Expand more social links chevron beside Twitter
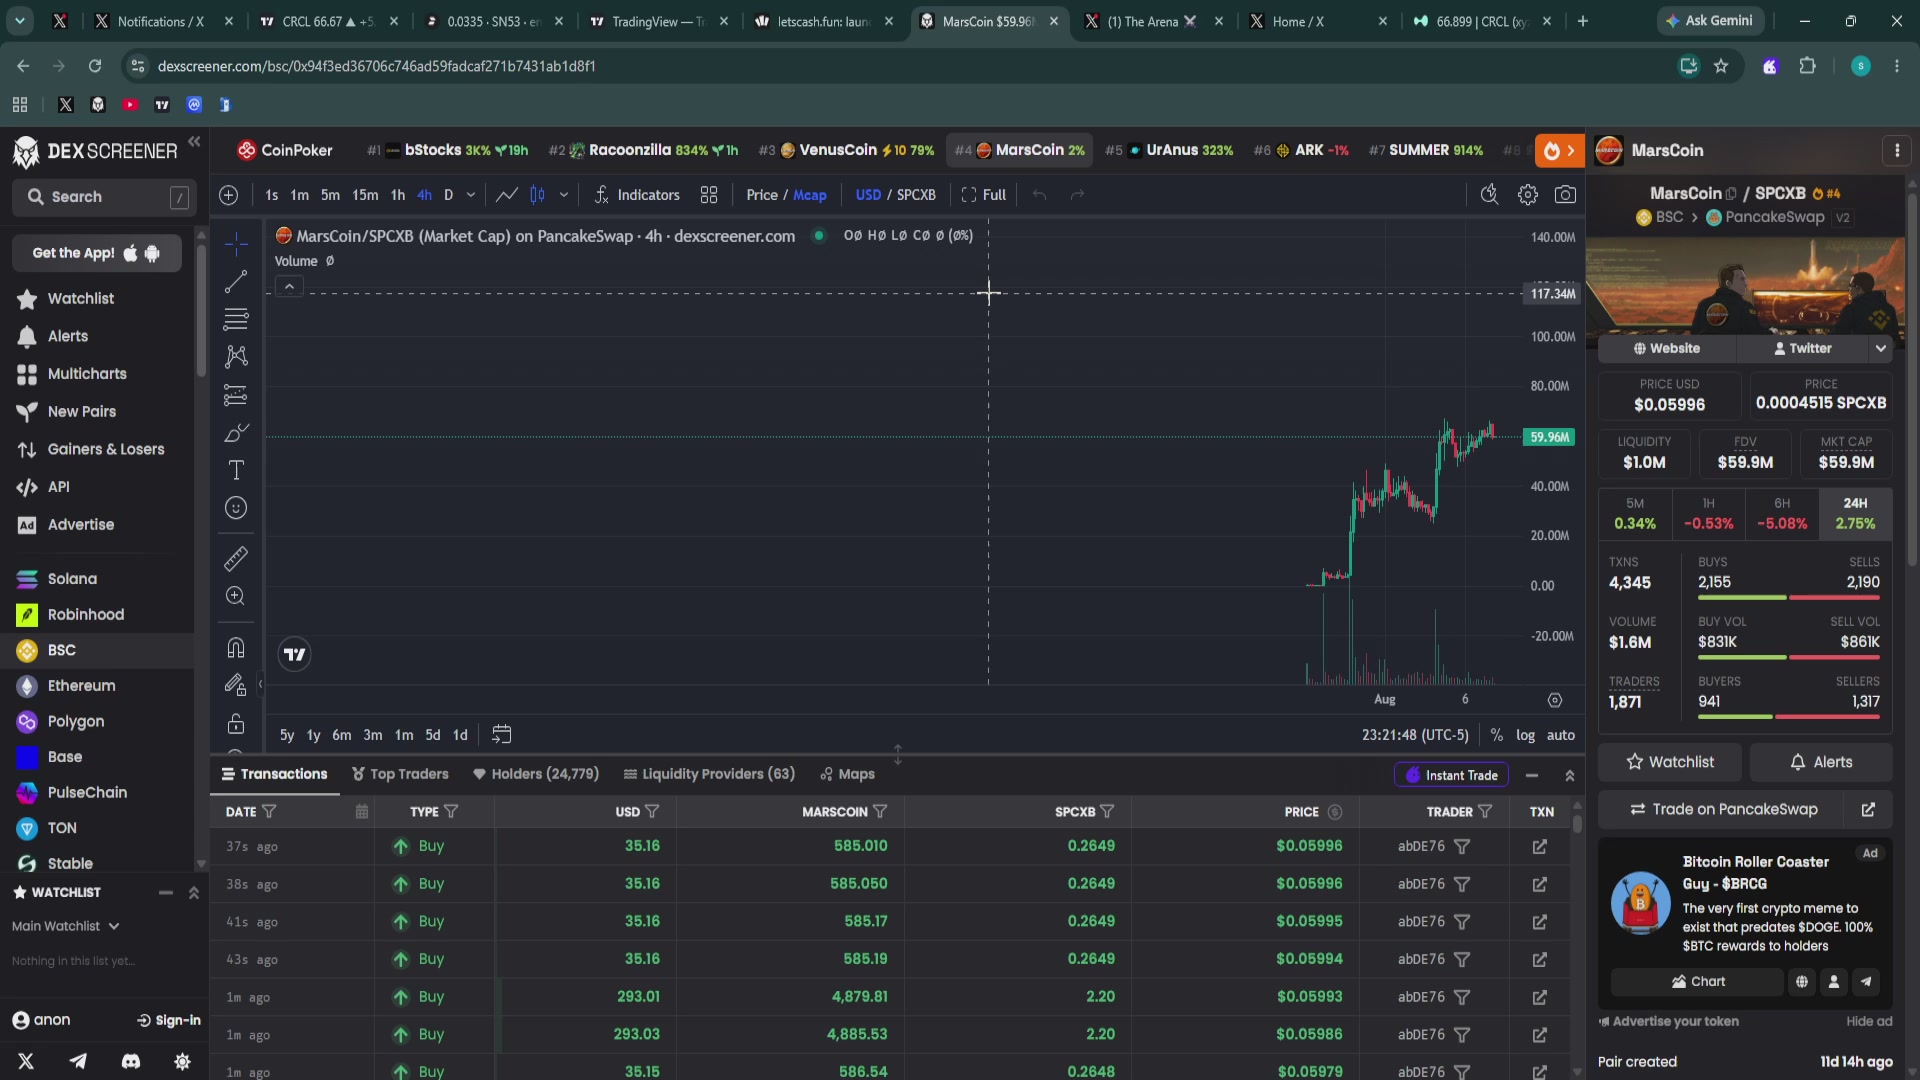 click(1881, 348)
